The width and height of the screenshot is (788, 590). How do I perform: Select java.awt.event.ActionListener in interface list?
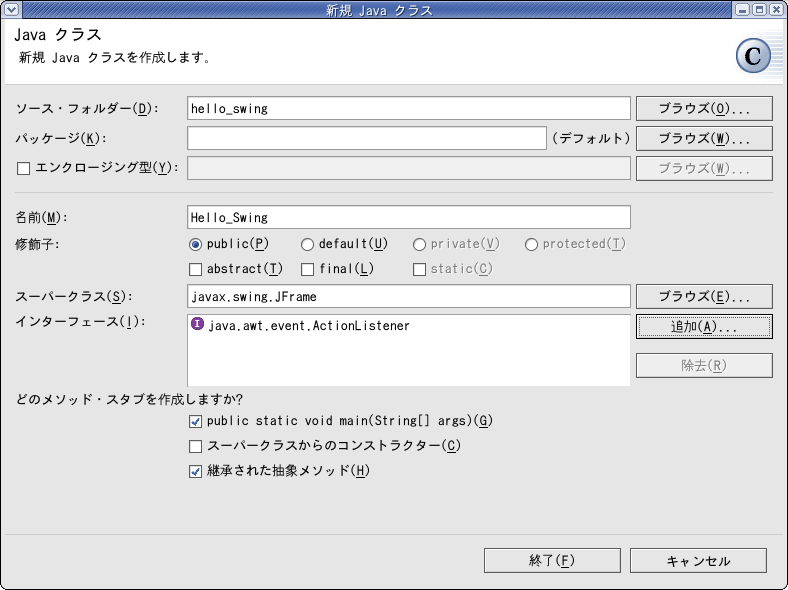[x=309, y=326]
